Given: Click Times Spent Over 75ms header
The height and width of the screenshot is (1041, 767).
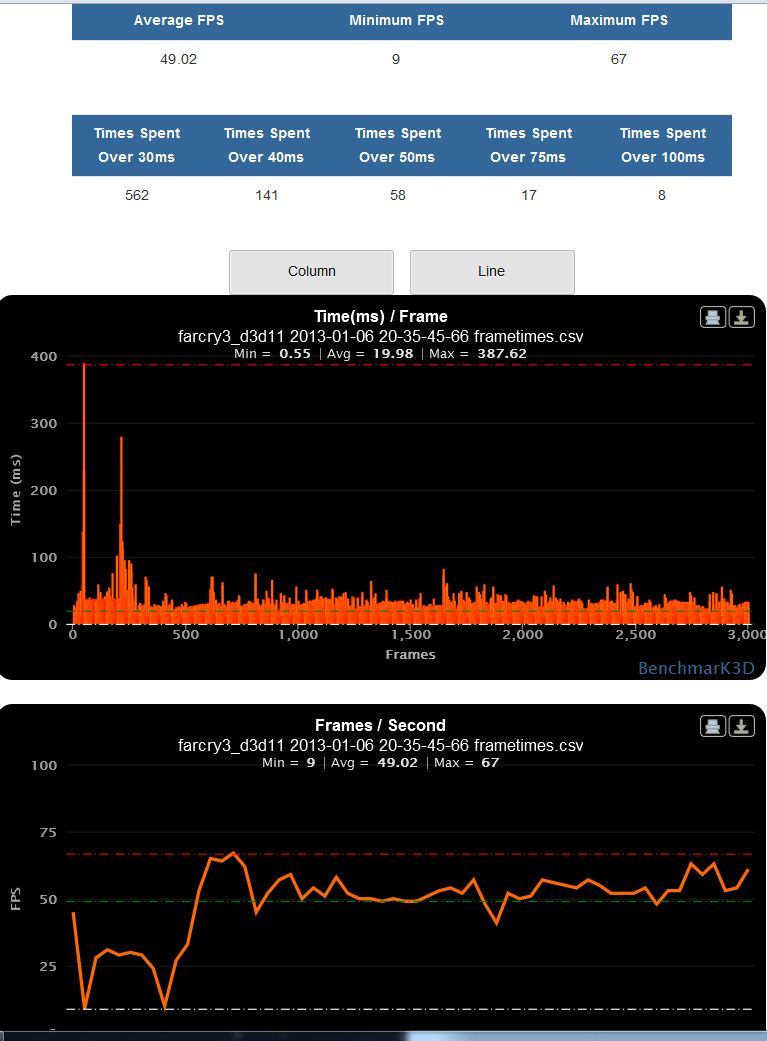Looking at the screenshot, I should 529,145.
